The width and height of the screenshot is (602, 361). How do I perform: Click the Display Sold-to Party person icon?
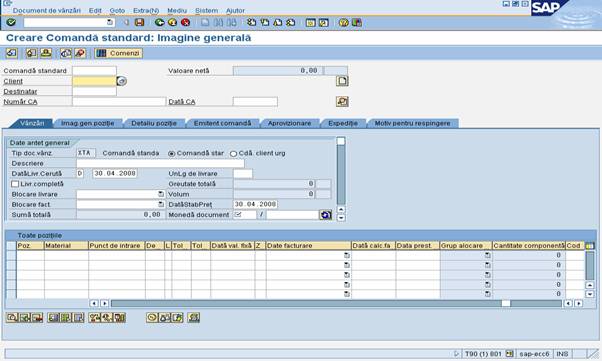point(46,53)
